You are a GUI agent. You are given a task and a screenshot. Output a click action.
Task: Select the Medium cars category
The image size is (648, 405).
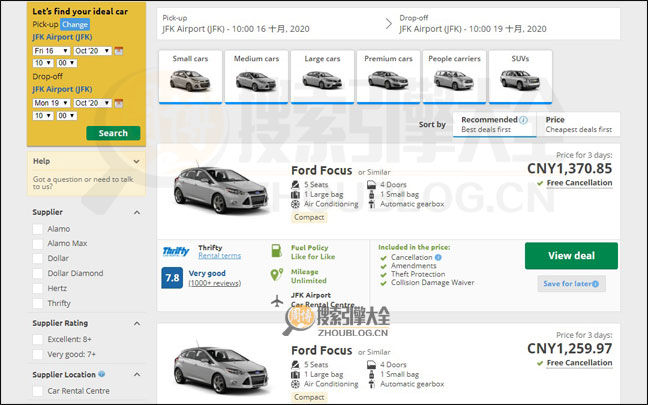pyautogui.click(x=256, y=76)
